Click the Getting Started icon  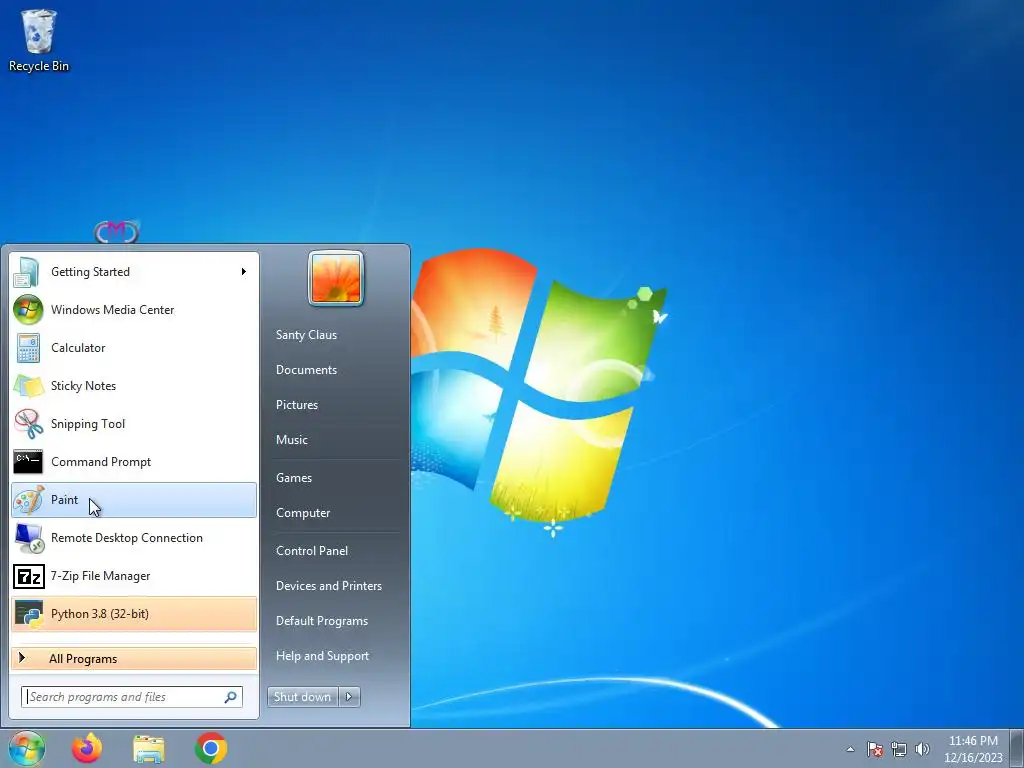pos(27,272)
